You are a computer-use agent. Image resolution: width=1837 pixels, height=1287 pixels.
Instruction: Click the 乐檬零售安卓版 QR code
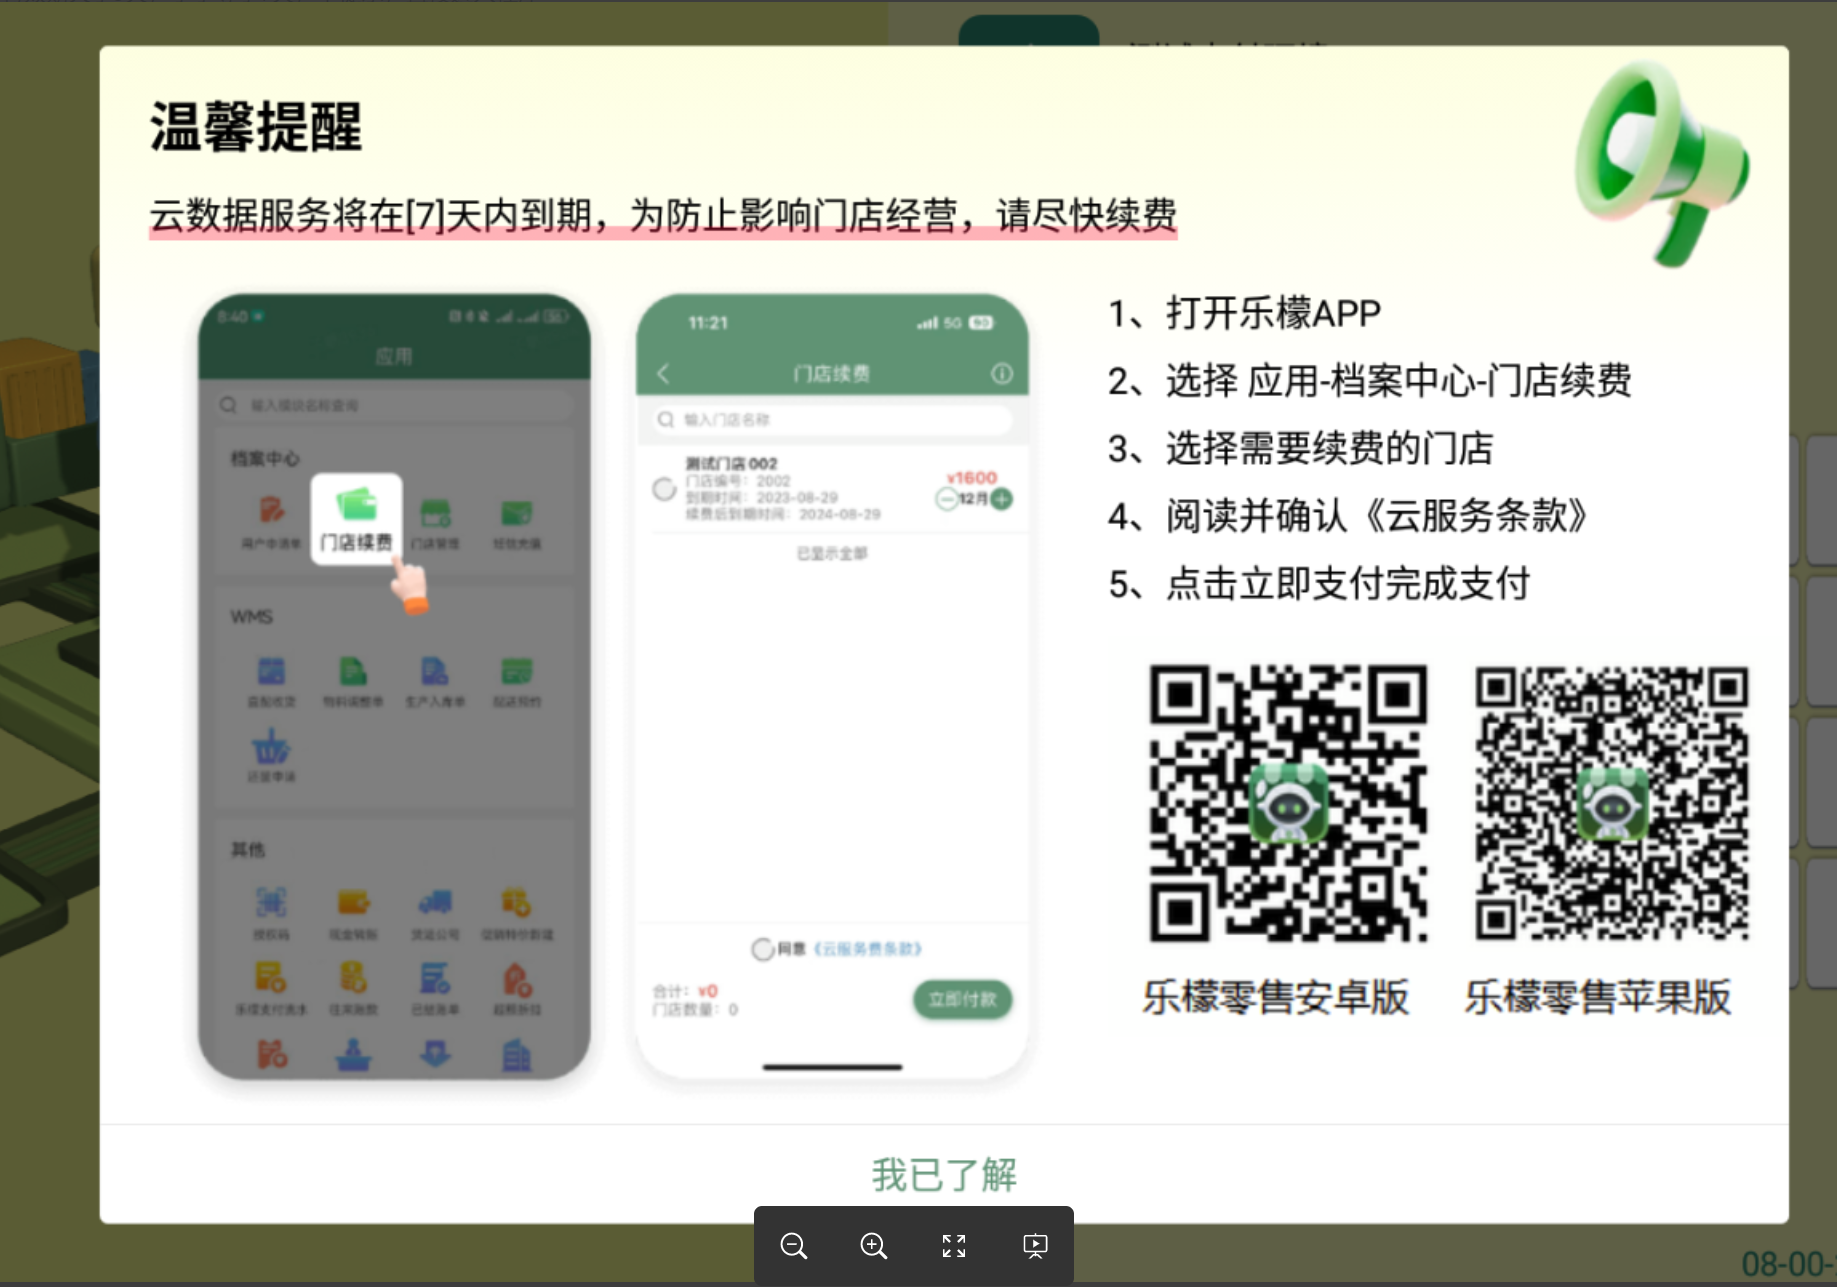point(1288,804)
